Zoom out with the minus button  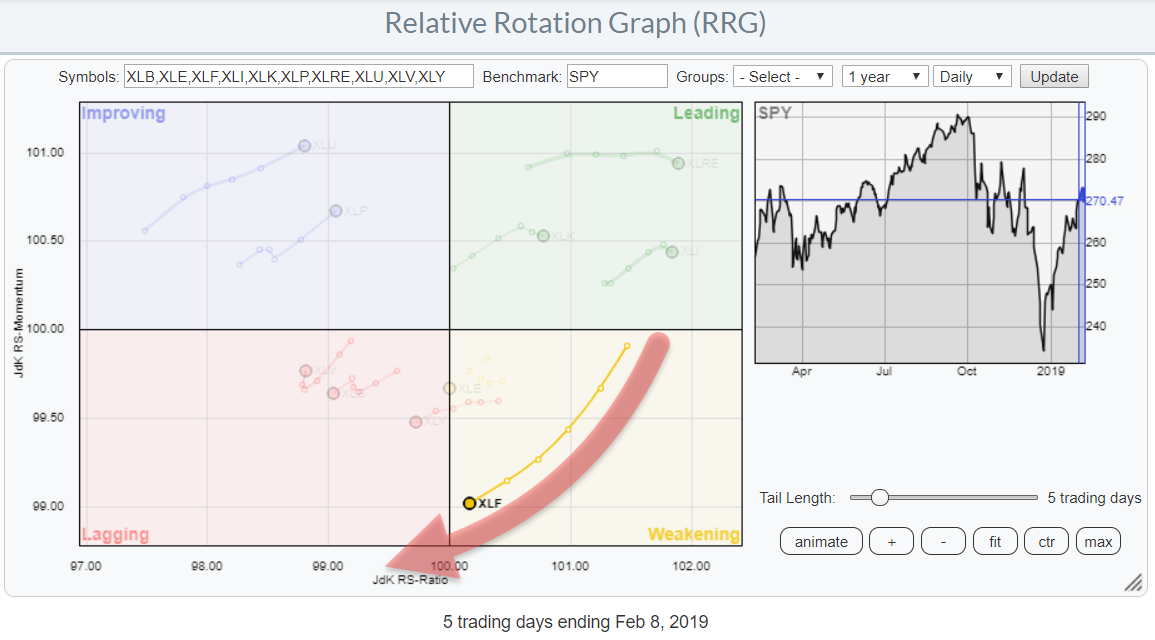(943, 542)
